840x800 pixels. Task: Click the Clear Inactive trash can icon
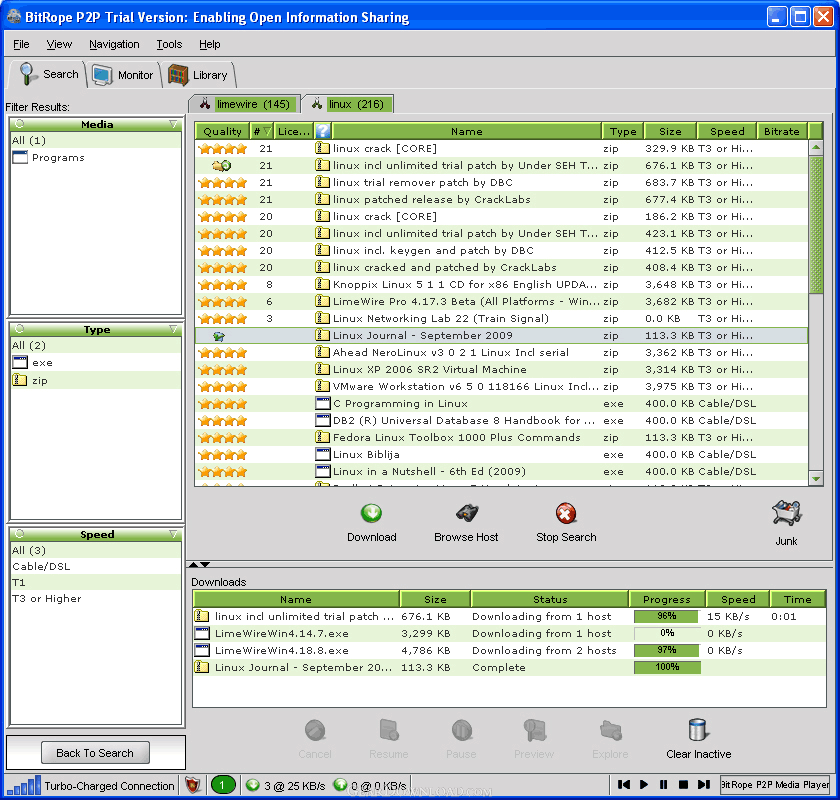[698, 730]
